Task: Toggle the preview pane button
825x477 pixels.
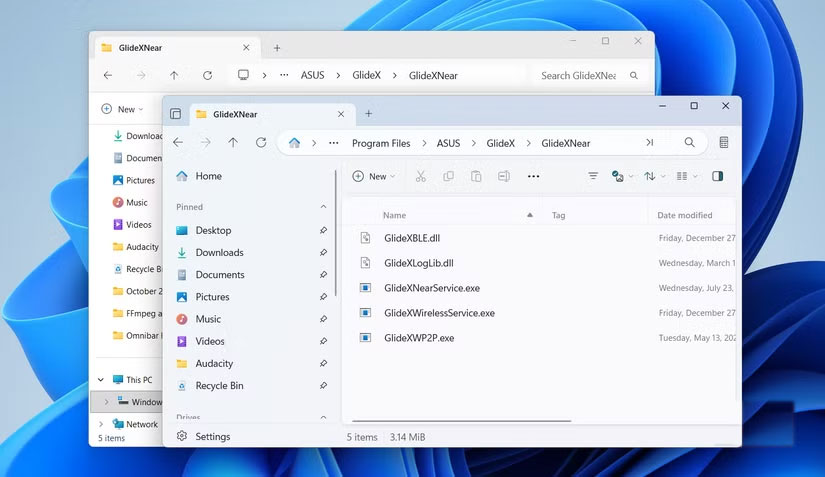Action: [x=717, y=176]
